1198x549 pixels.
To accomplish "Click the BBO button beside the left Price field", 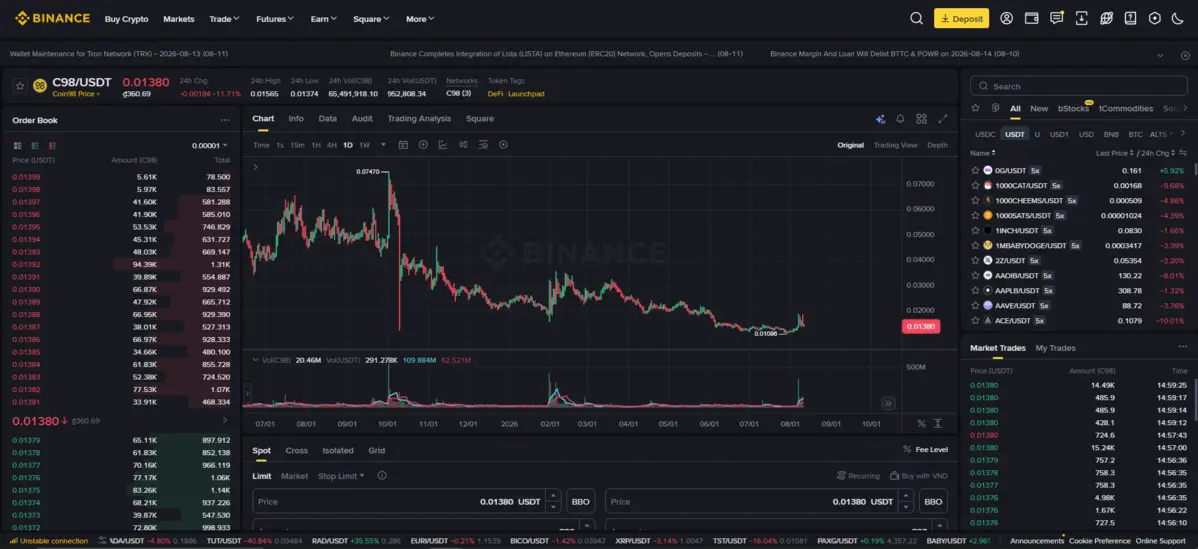I will tap(581, 502).
